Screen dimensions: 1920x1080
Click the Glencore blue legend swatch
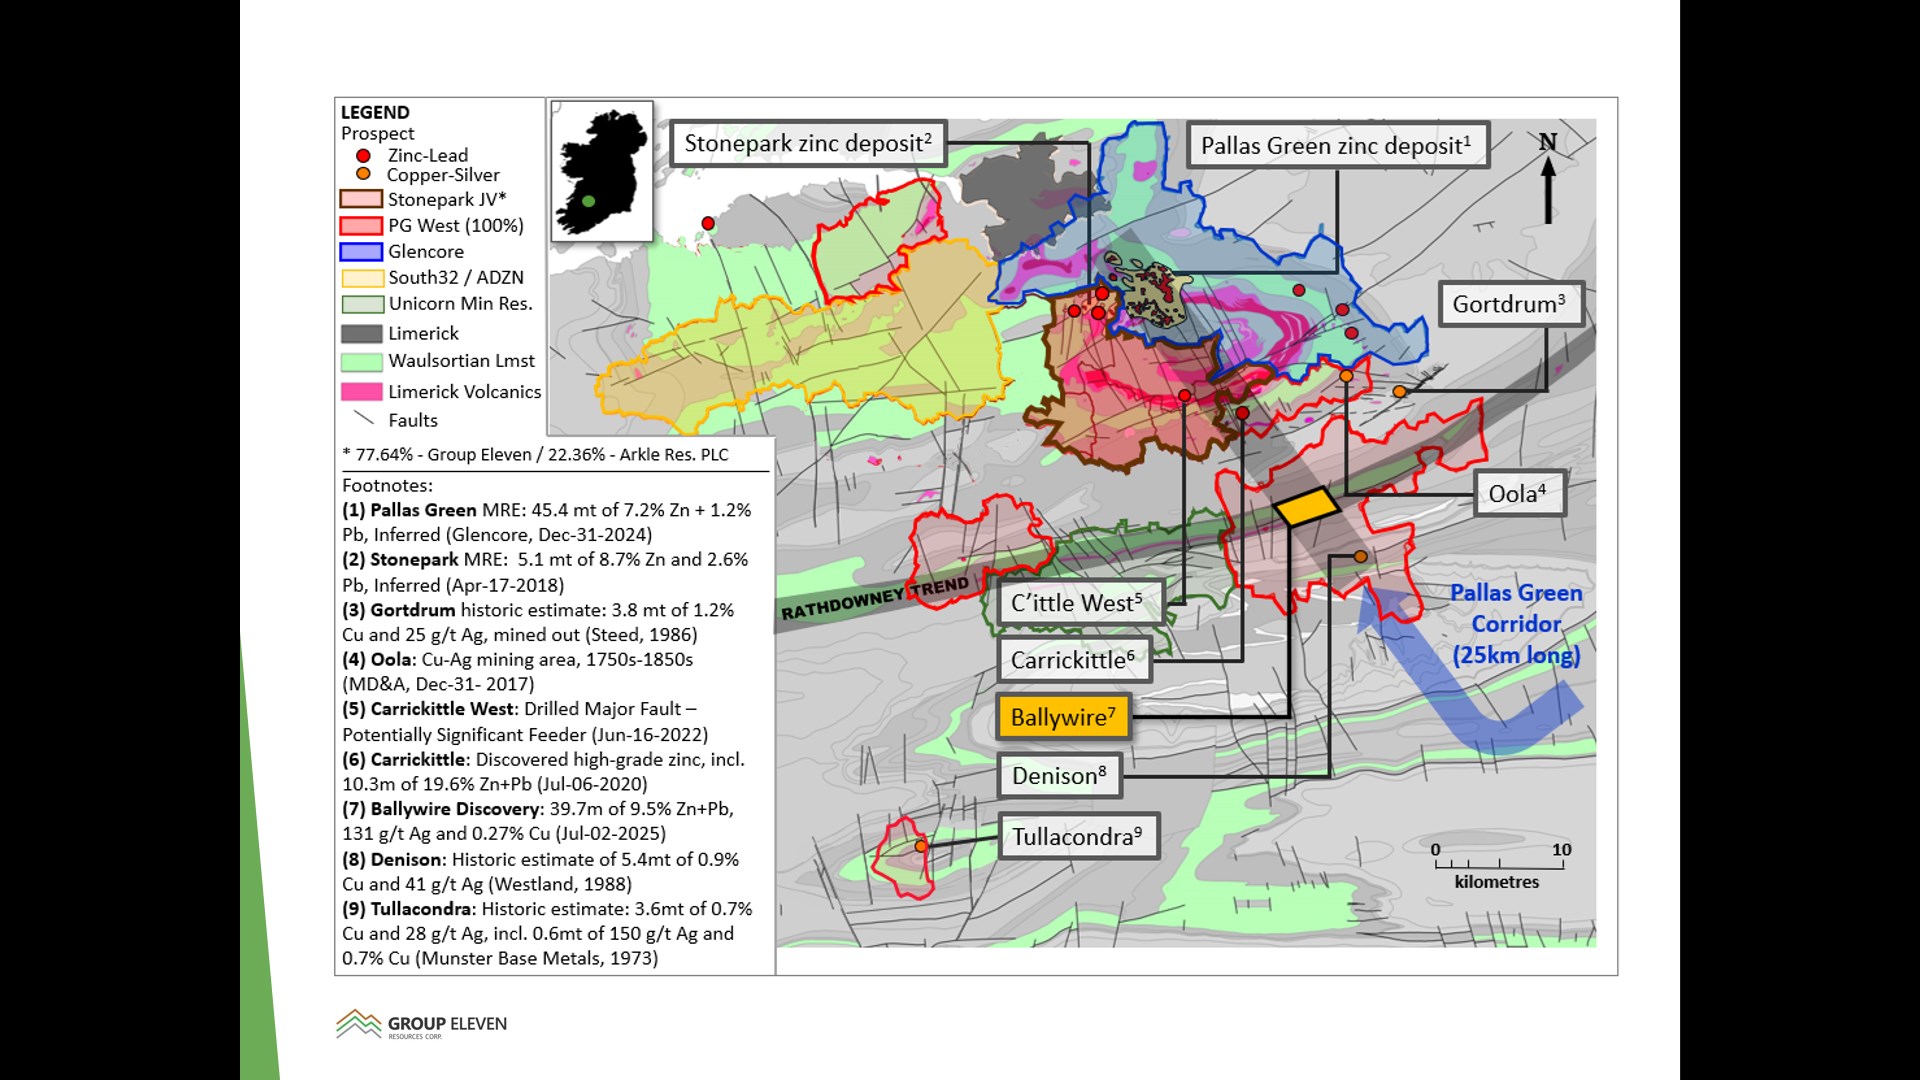click(361, 252)
